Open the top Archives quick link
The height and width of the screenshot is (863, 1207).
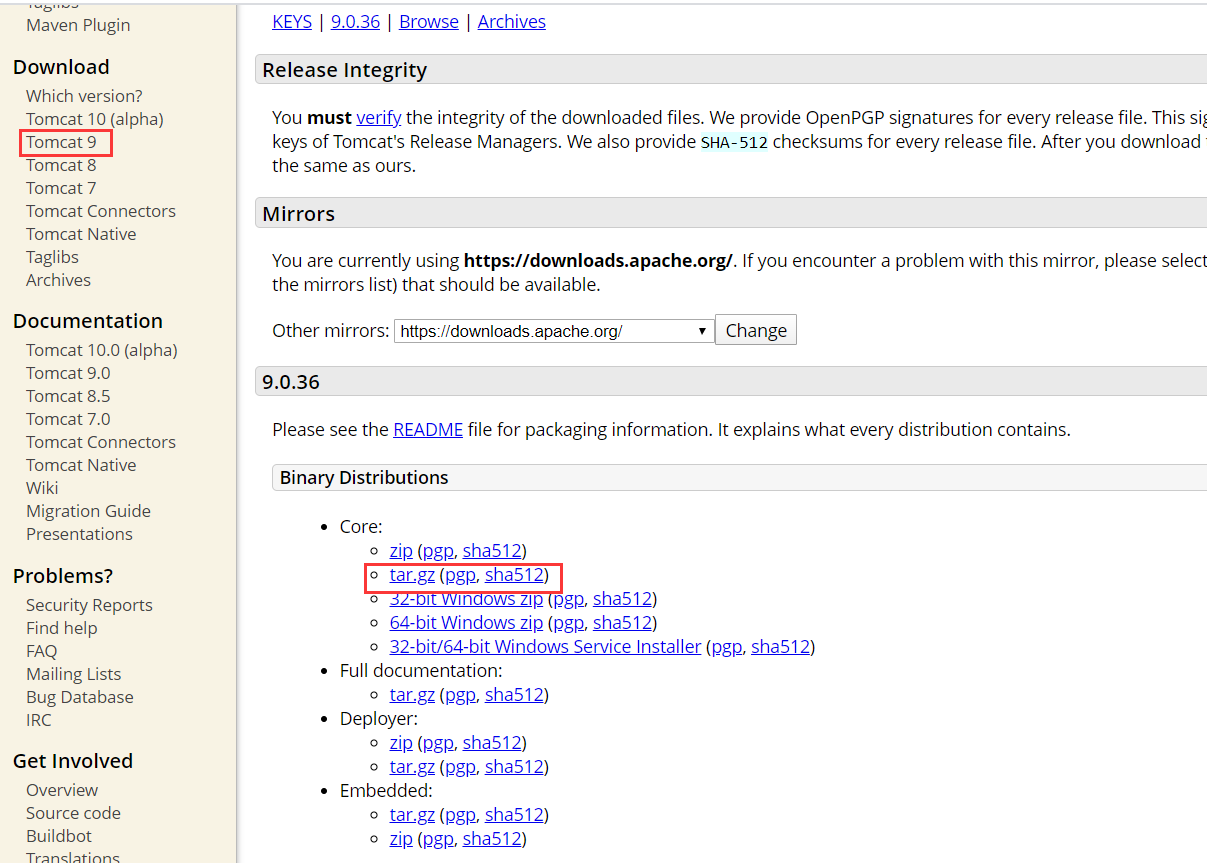[512, 21]
